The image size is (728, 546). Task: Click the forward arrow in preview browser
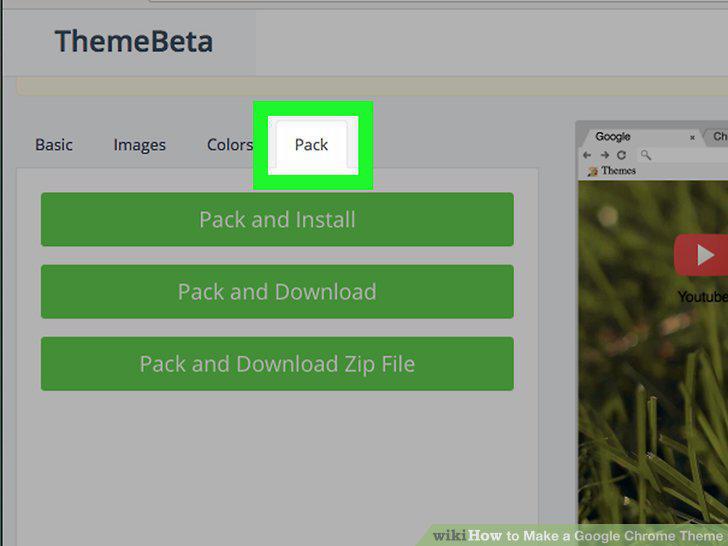click(x=604, y=155)
